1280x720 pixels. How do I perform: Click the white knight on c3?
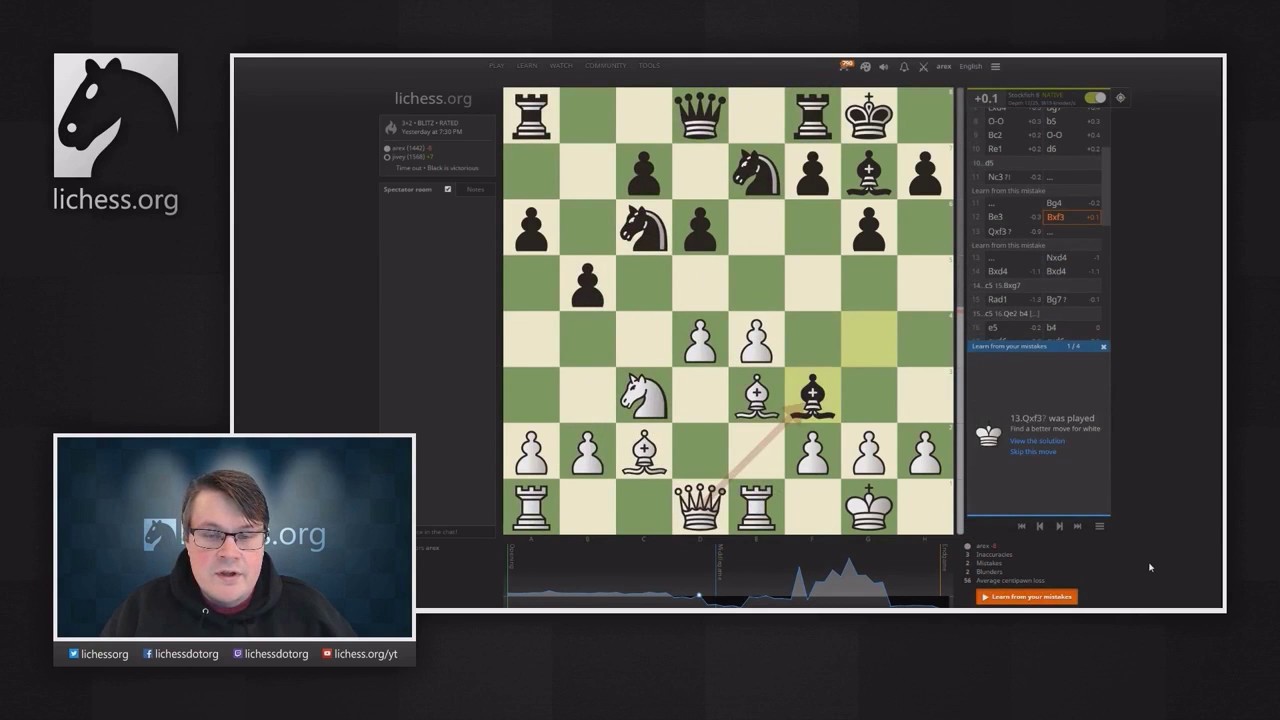pyautogui.click(x=644, y=395)
